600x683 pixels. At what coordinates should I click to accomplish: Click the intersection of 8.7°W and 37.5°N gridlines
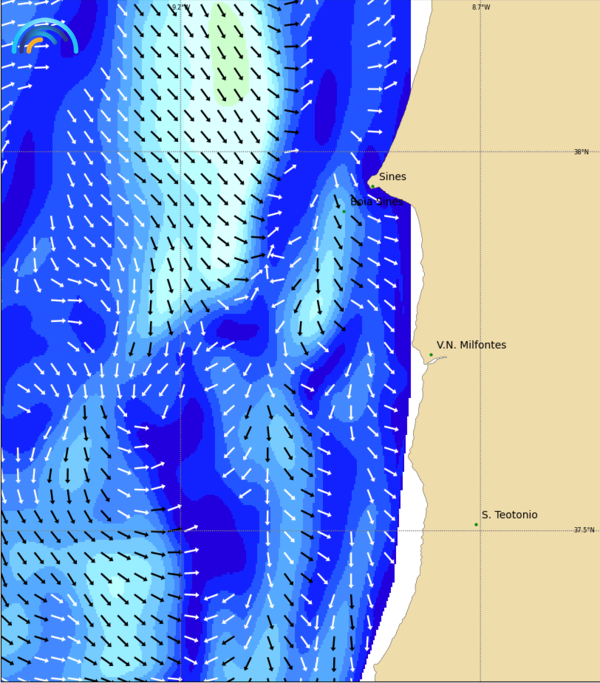(480, 530)
